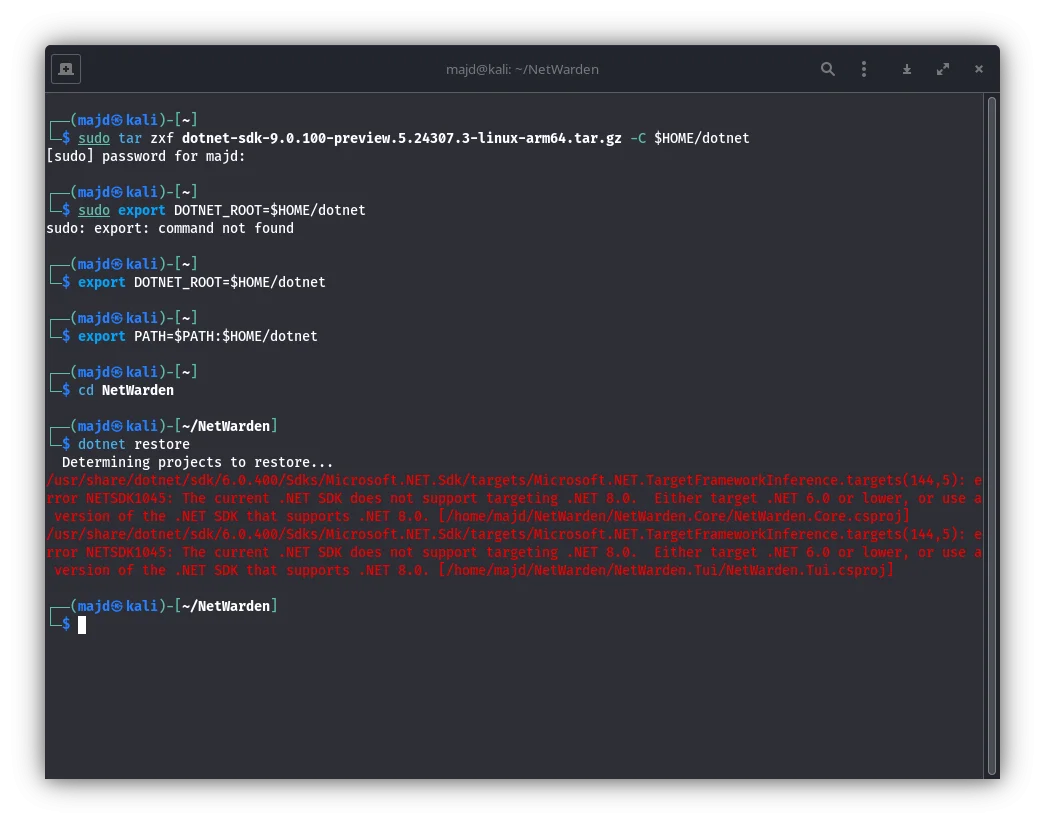Maximize the terminal window
The image size is (1045, 824).
[x=943, y=69]
